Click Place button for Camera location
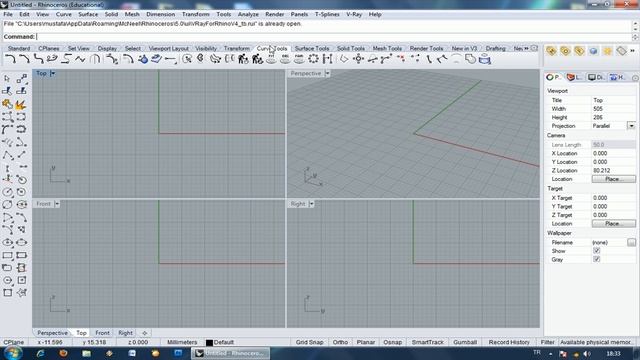The width and height of the screenshot is (640, 360). [613, 179]
